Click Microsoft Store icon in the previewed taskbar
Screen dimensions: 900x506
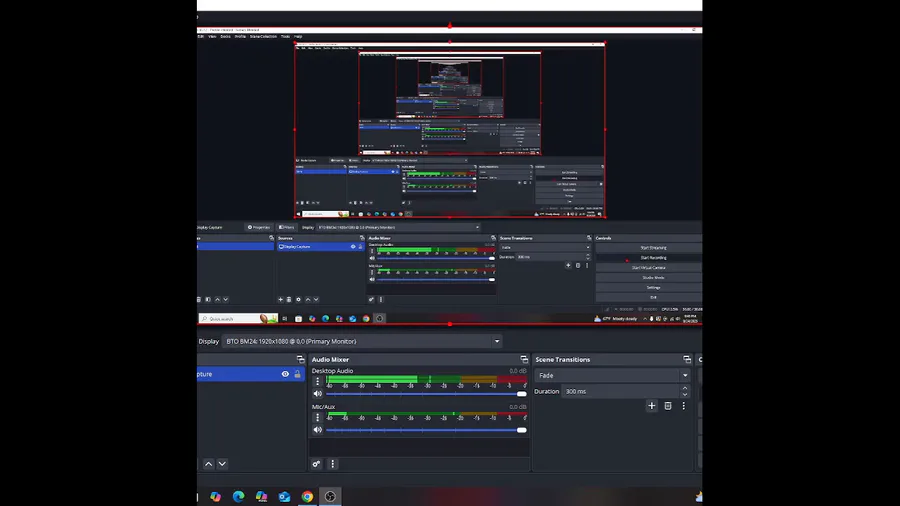tap(298, 319)
